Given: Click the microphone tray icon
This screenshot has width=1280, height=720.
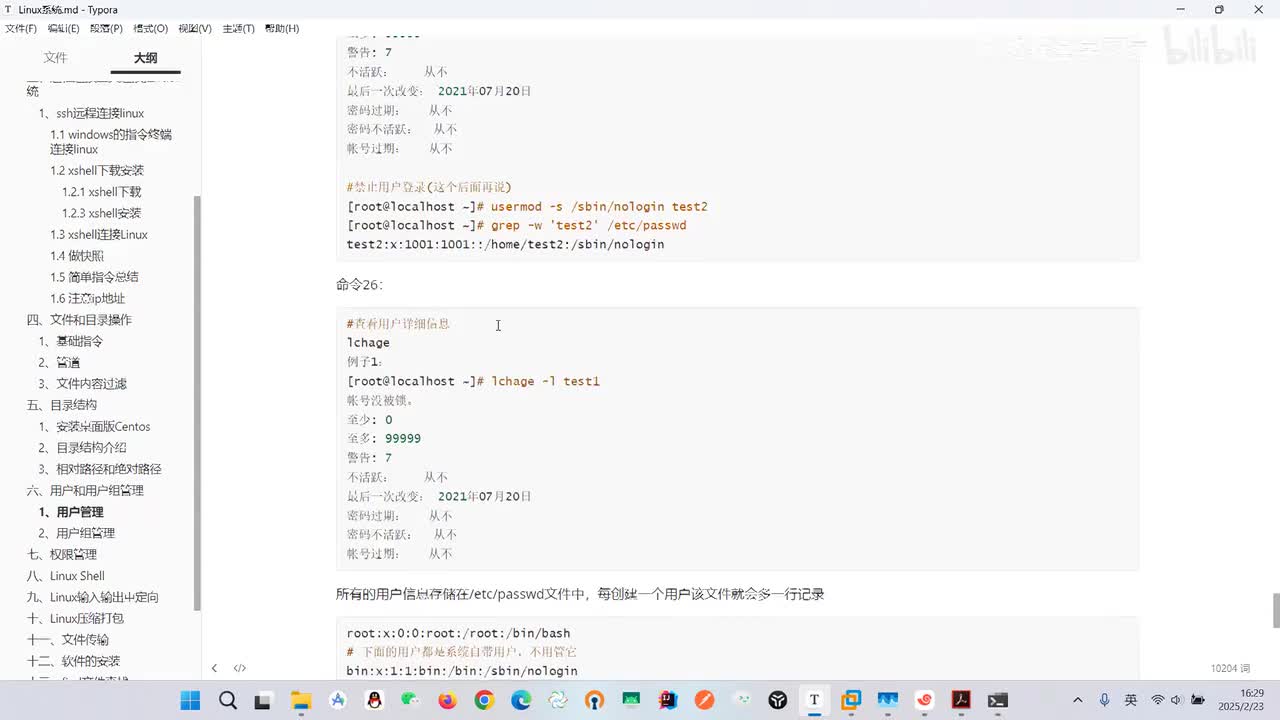Looking at the screenshot, I should tap(1104, 700).
